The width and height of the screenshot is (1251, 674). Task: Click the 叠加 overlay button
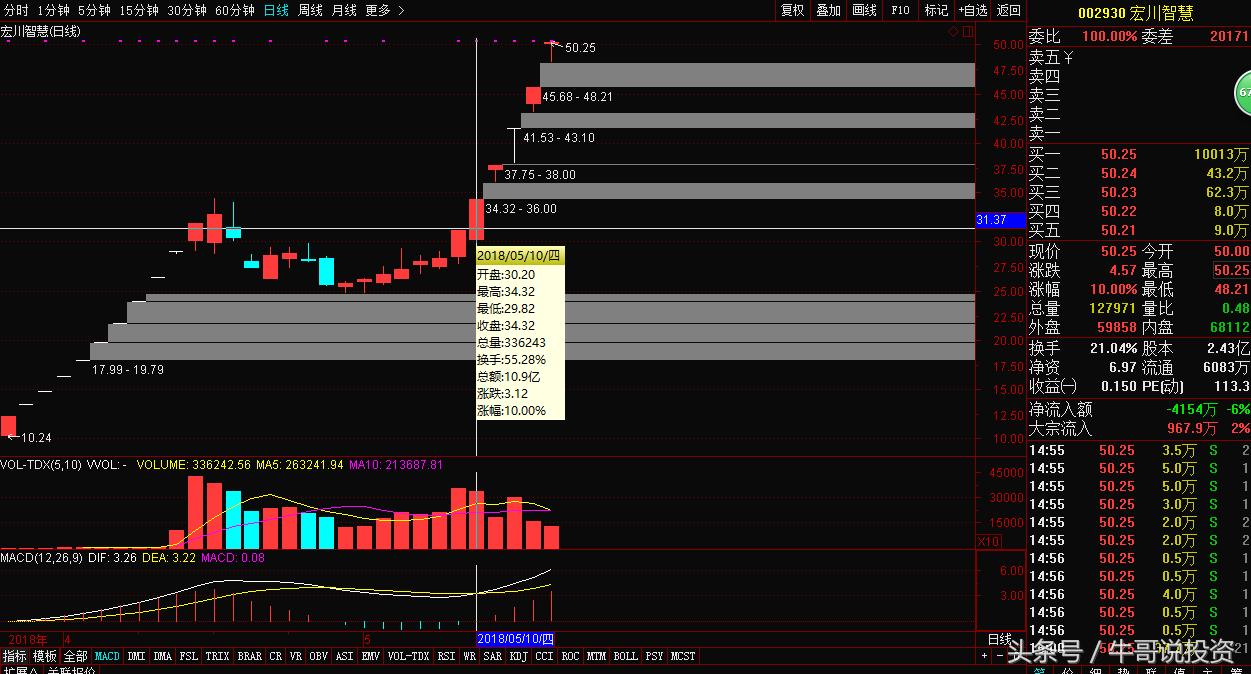828,10
